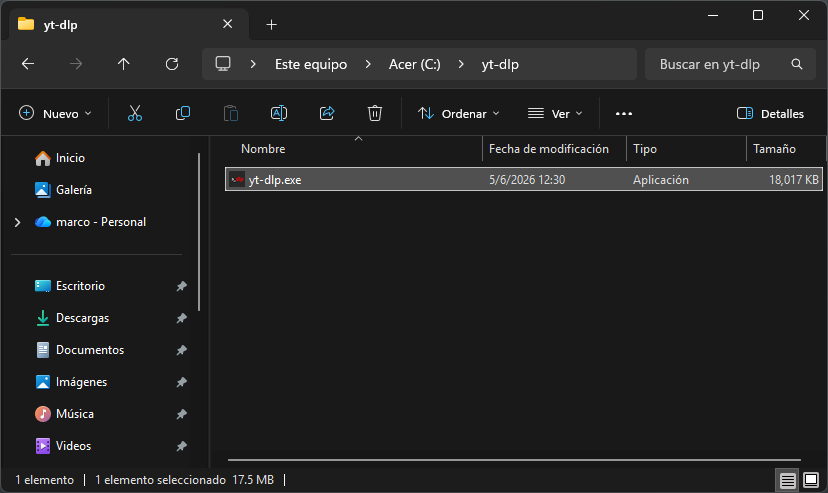Unpin Escritorio via its pin icon
This screenshot has height=493, width=828.
pyautogui.click(x=182, y=286)
